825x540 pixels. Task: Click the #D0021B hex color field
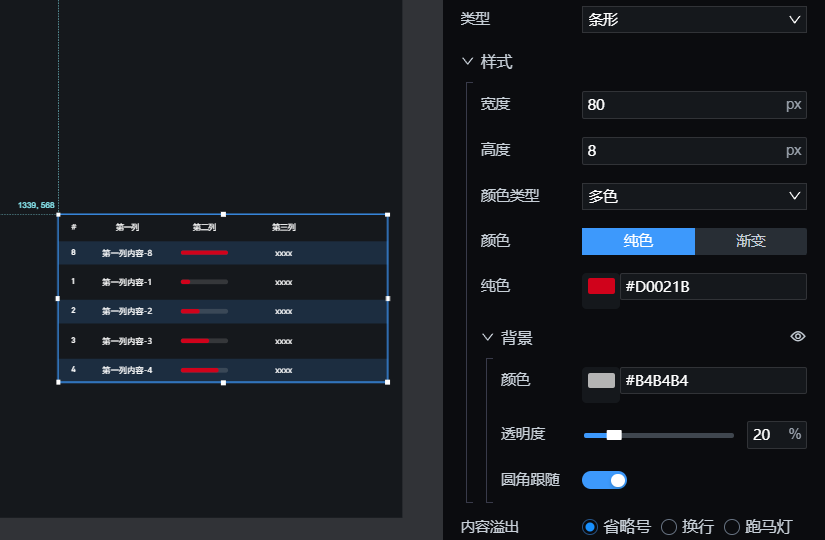click(x=713, y=286)
